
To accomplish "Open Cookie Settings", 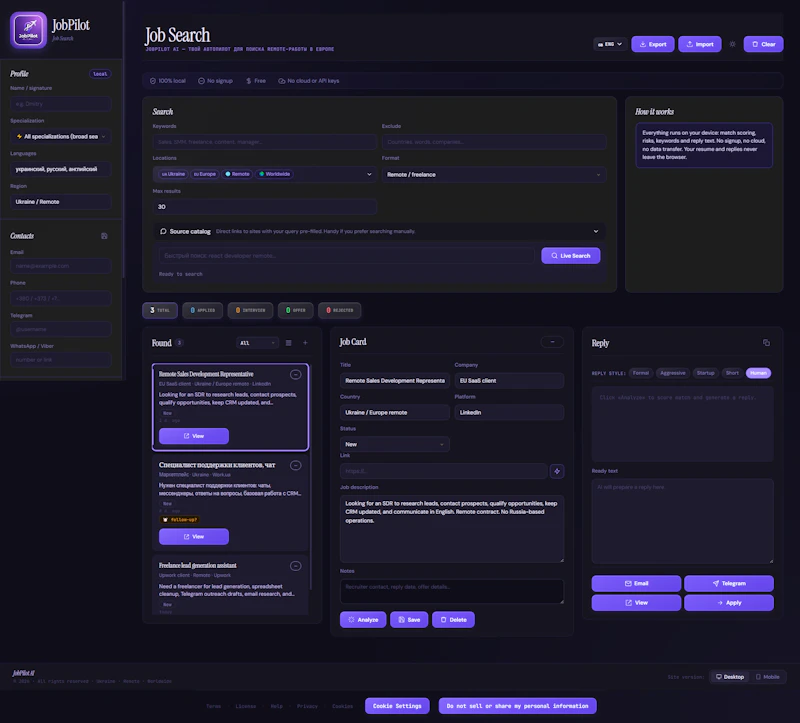I will point(397,706).
